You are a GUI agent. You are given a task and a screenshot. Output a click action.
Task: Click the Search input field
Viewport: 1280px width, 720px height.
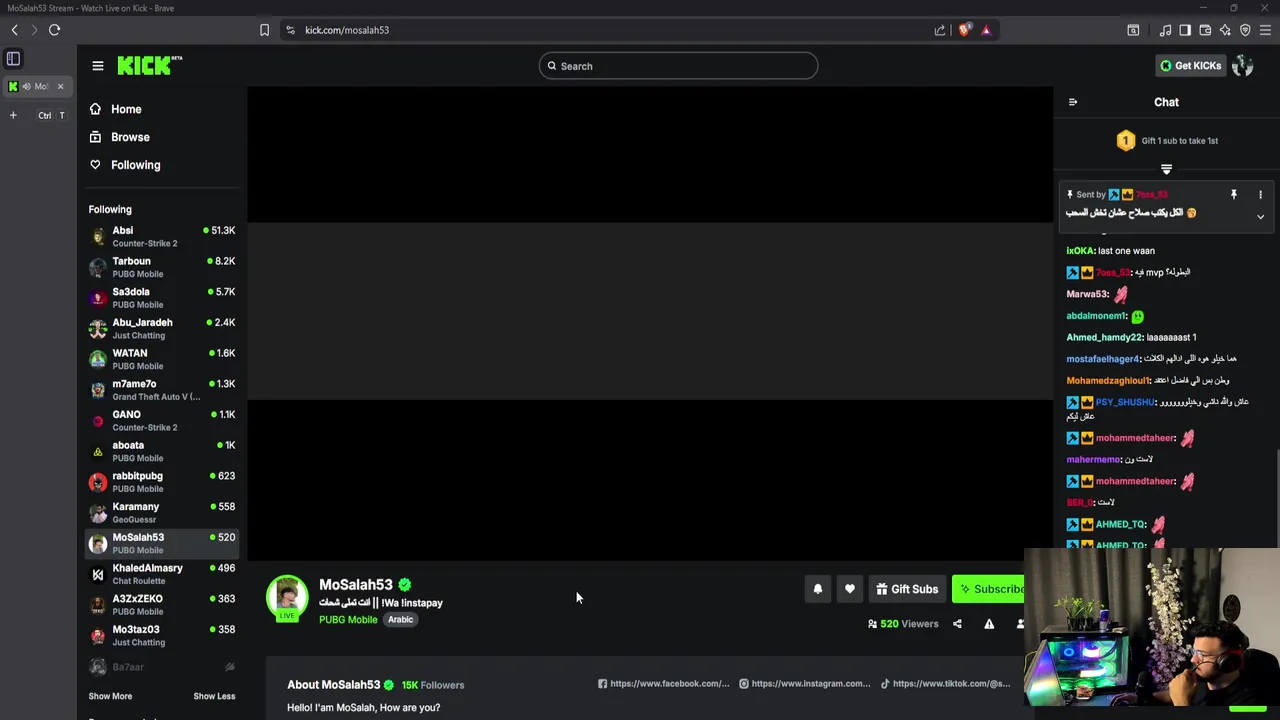pyautogui.click(x=678, y=66)
